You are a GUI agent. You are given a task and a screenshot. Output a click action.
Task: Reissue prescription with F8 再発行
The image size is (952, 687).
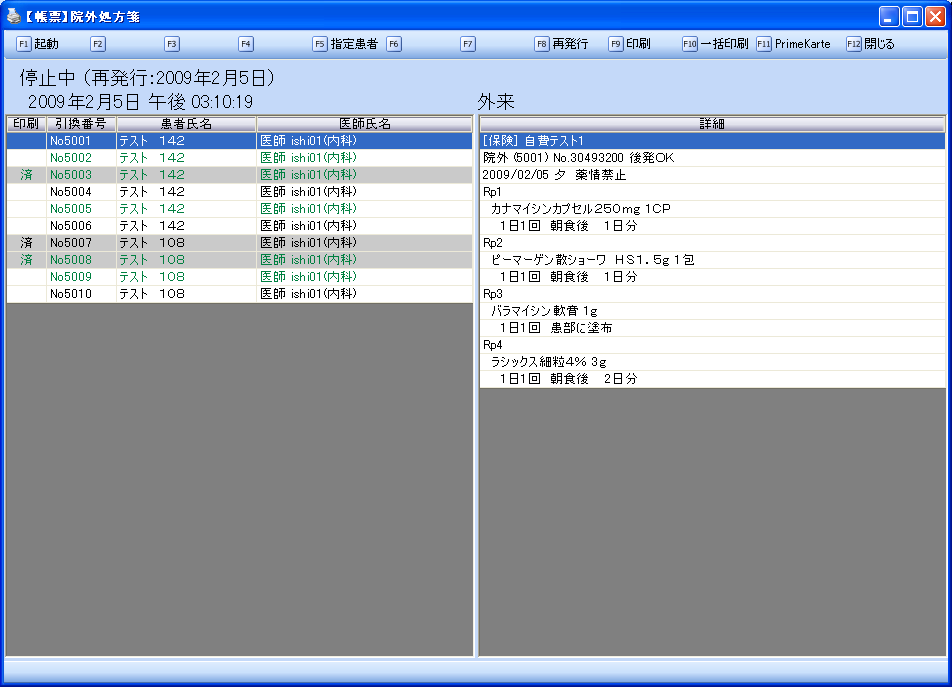[562, 44]
